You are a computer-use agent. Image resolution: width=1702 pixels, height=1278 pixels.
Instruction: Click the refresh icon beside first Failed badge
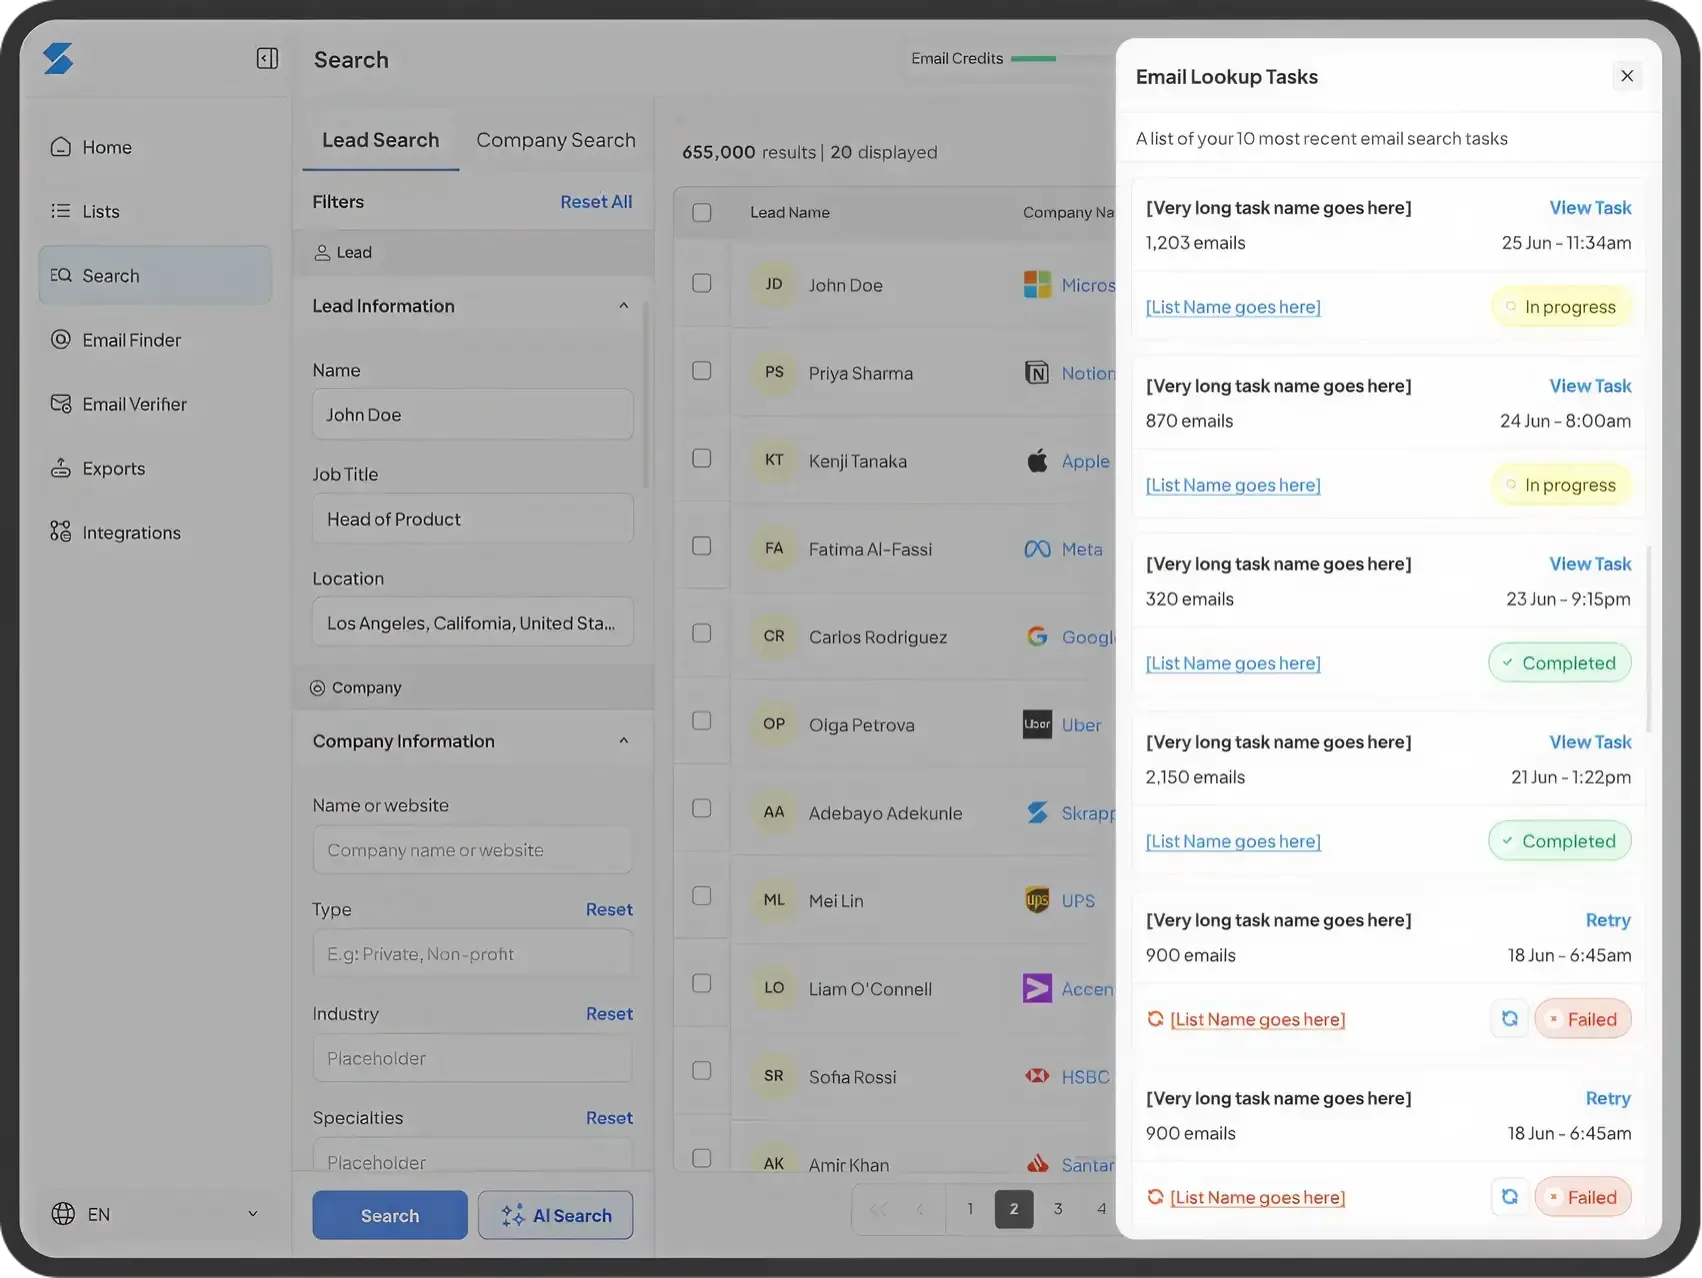pyautogui.click(x=1510, y=1019)
